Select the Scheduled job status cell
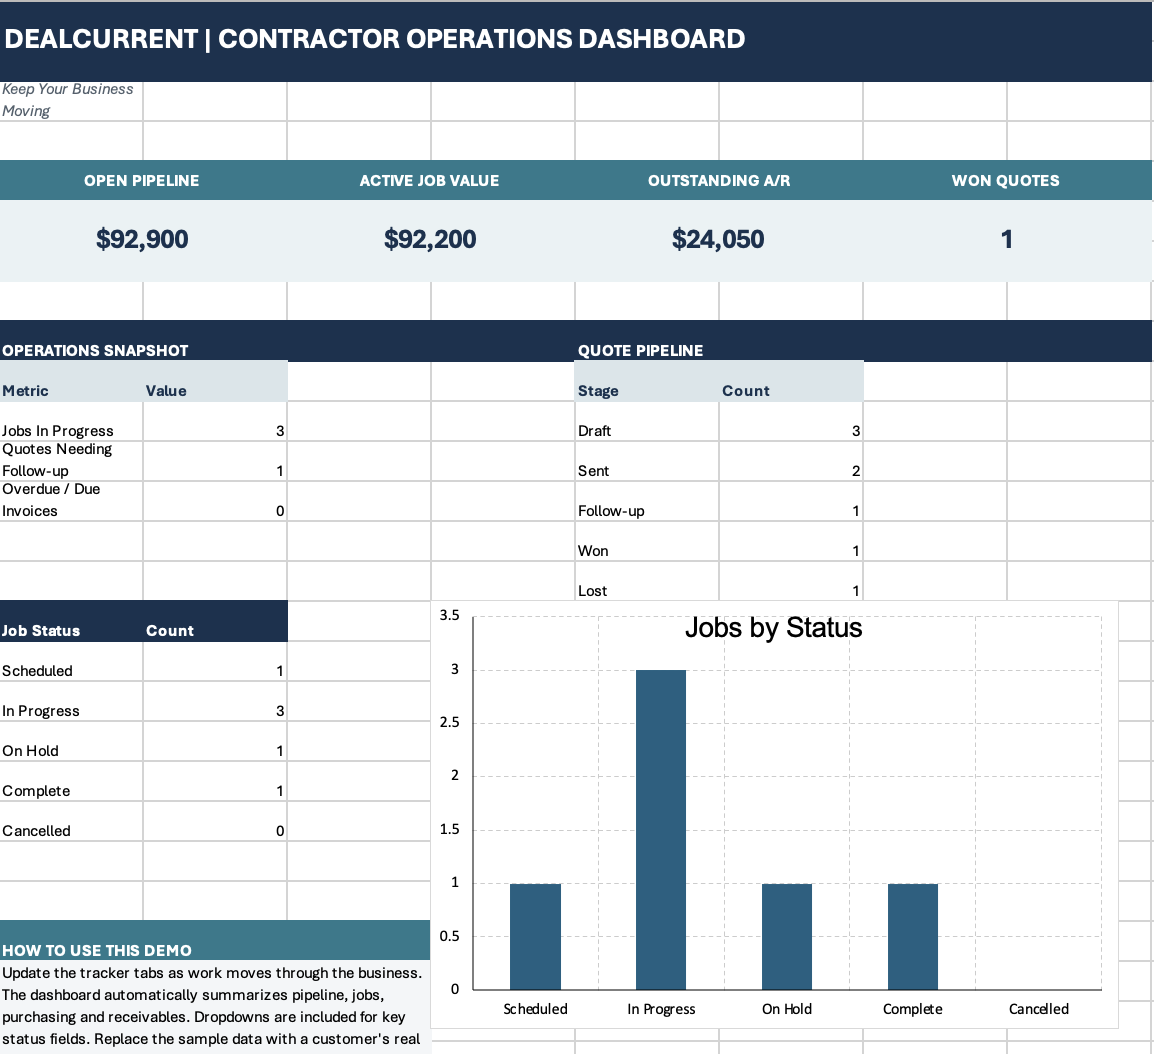Image resolution: width=1154 pixels, height=1054 pixels. 71,662
